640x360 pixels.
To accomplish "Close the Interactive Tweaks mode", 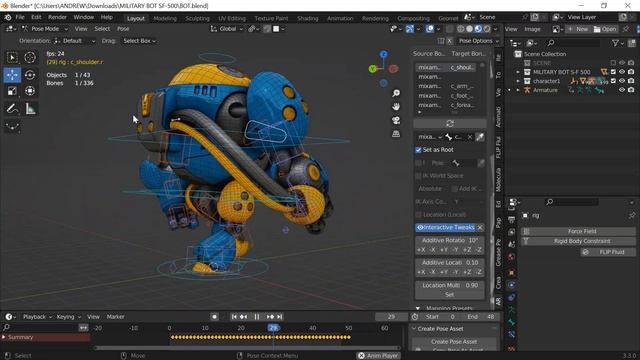I will [x=480, y=227].
